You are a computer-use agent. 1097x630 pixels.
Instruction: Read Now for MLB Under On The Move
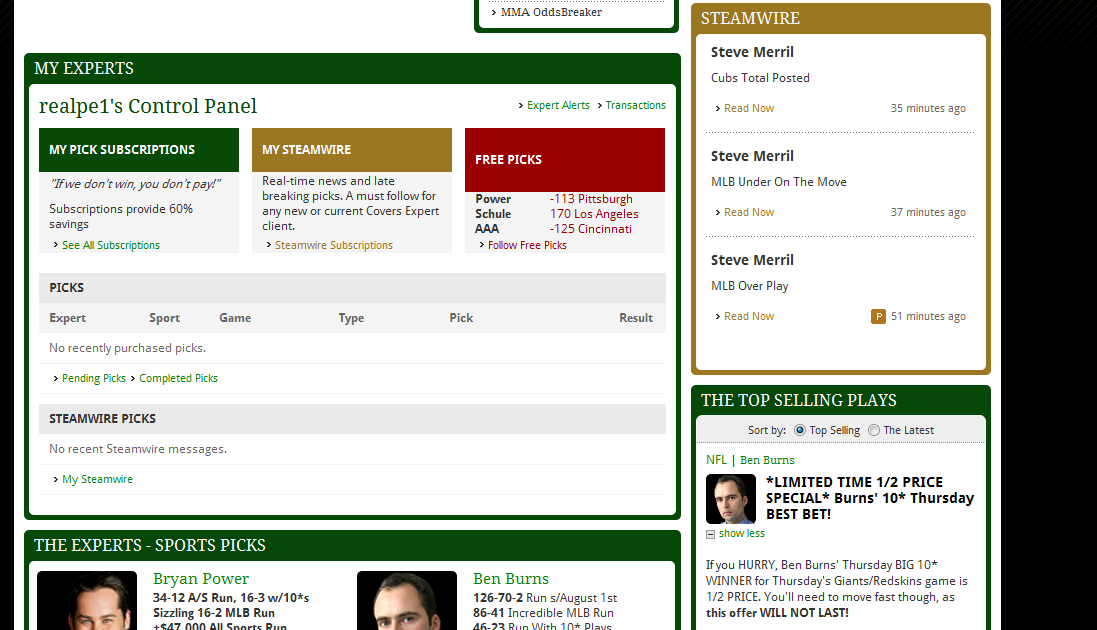[x=749, y=212]
